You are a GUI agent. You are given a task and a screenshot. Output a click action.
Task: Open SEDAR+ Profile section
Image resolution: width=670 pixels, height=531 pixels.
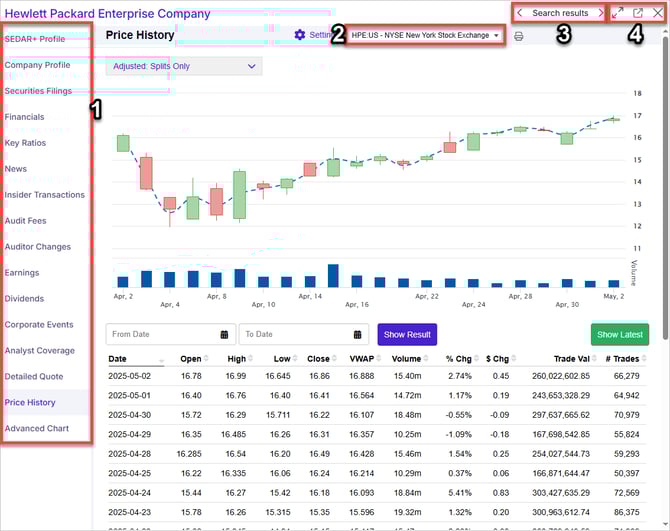coord(35,39)
